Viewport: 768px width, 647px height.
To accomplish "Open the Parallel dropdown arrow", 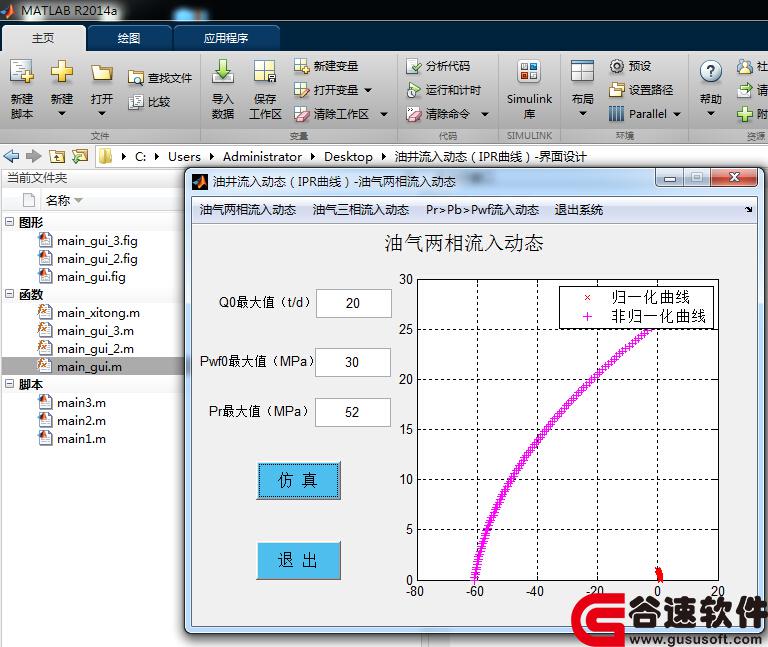I will pyautogui.click(x=677, y=114).
